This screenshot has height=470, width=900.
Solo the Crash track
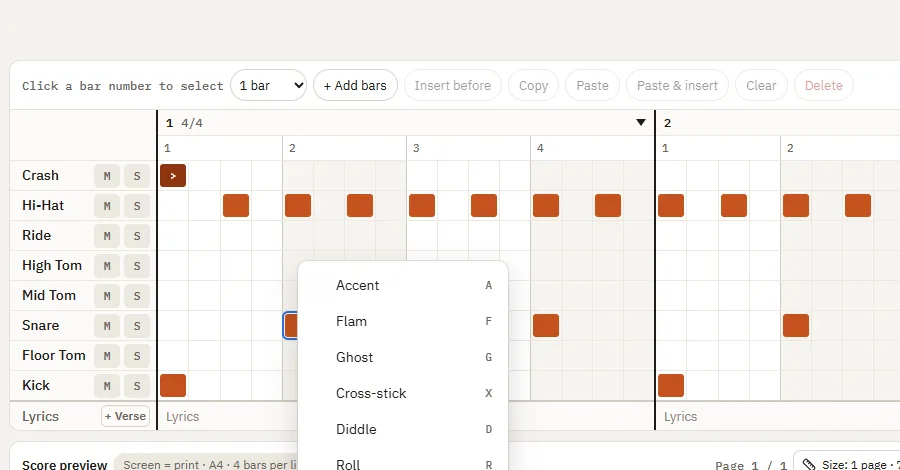tap(137, 176)
